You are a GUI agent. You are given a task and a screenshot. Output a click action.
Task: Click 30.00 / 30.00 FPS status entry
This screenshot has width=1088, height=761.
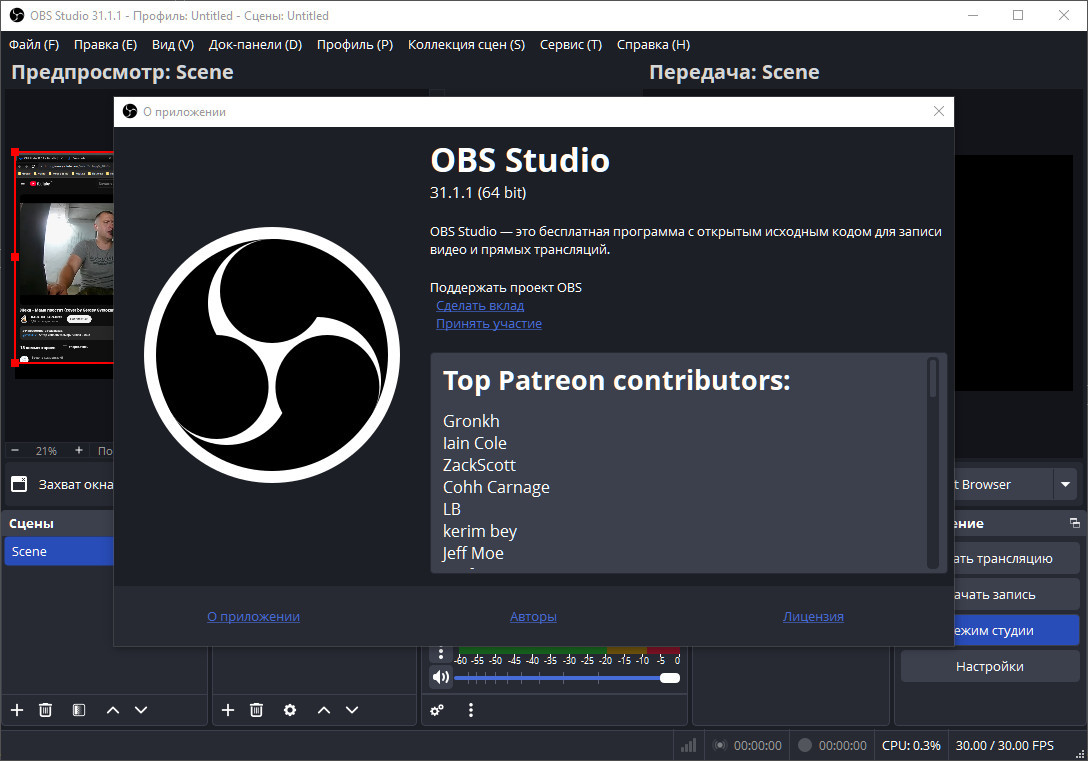coord(1004,745)
